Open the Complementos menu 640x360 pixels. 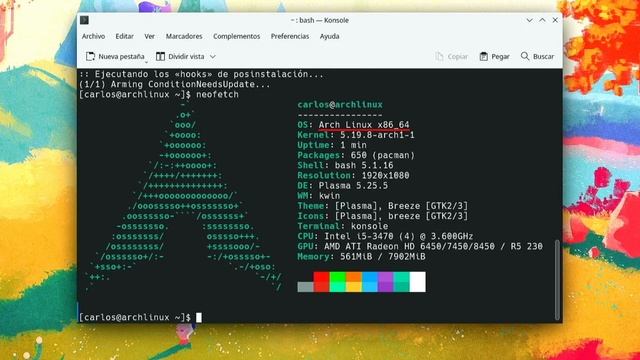[x=237, y=36]
